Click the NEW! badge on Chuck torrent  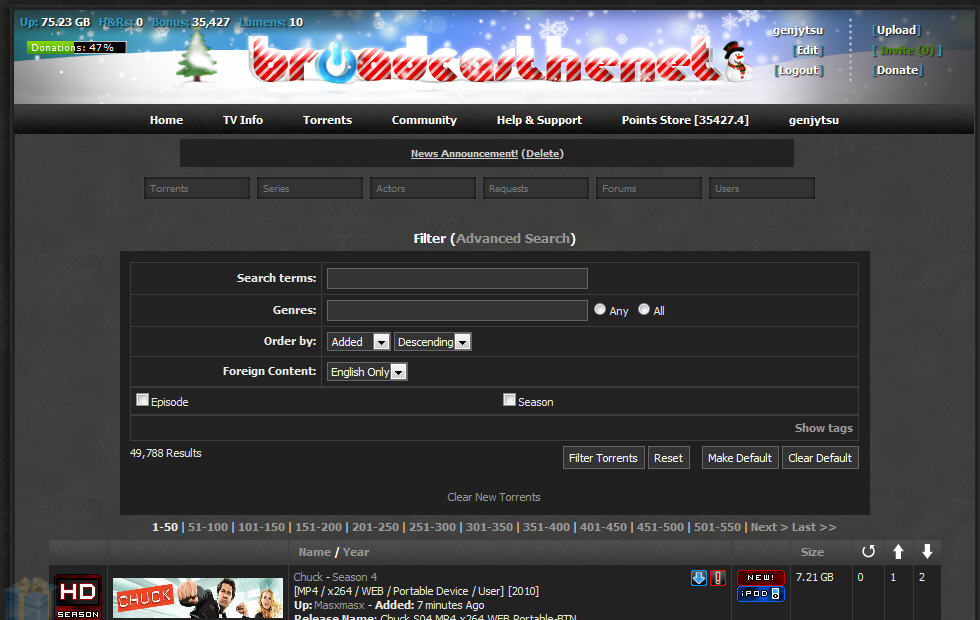tap(761, 578)
